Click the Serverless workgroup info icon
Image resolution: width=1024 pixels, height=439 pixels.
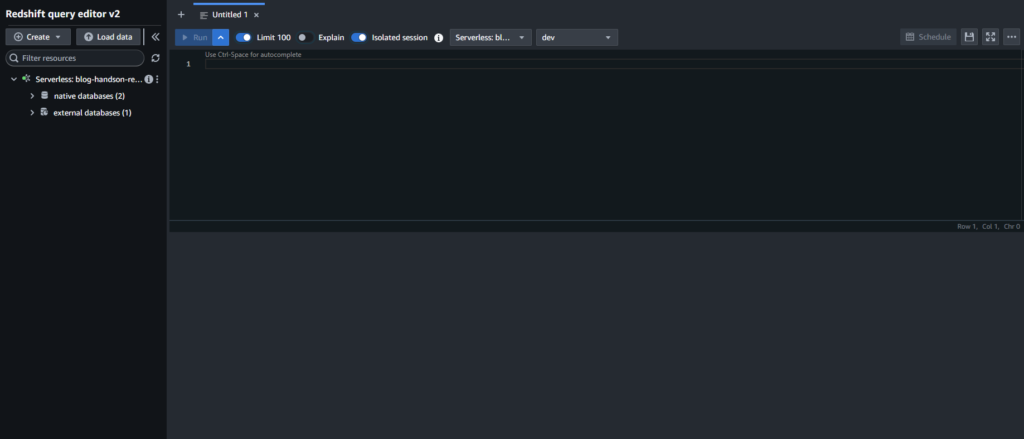(x=149, y=79)
